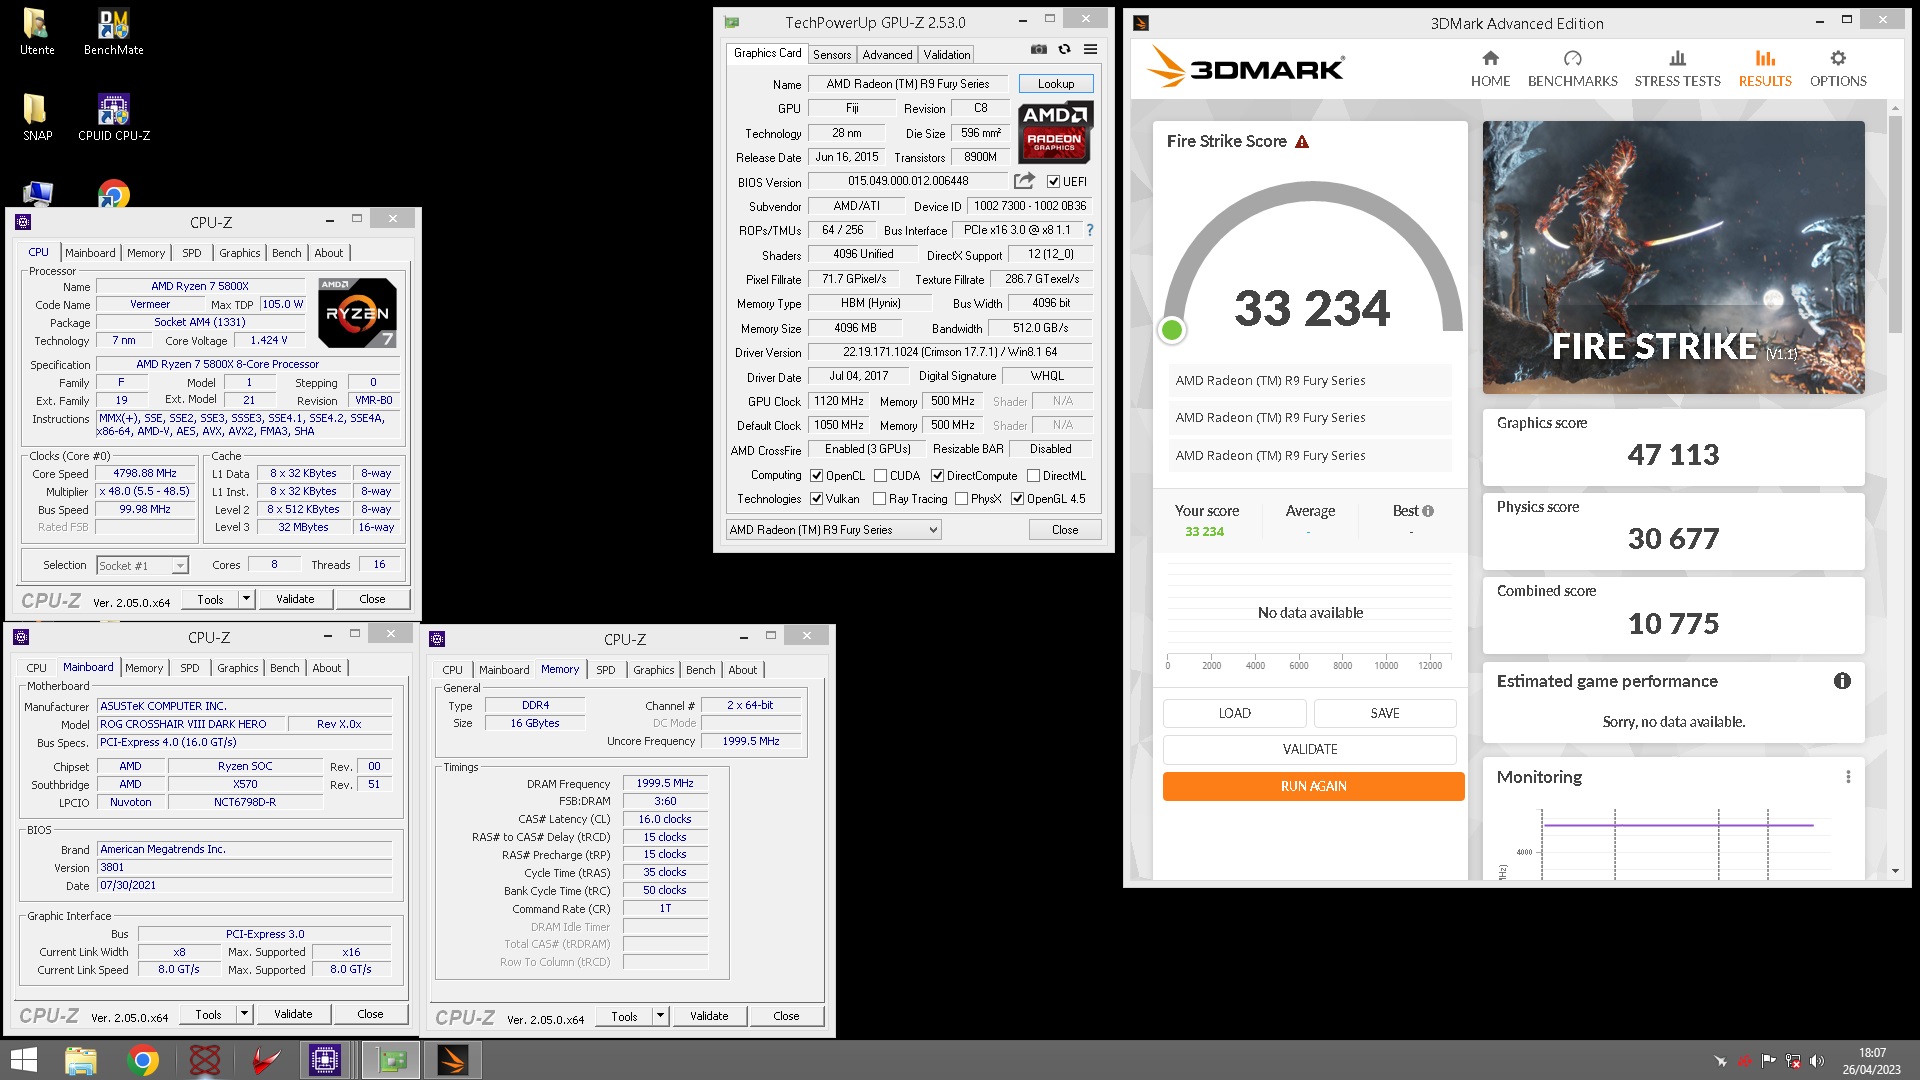Click the 3DMark BENCHMARKS gauge icon
Viewport: 1920px width, 1080px height.
[1572, 58]
